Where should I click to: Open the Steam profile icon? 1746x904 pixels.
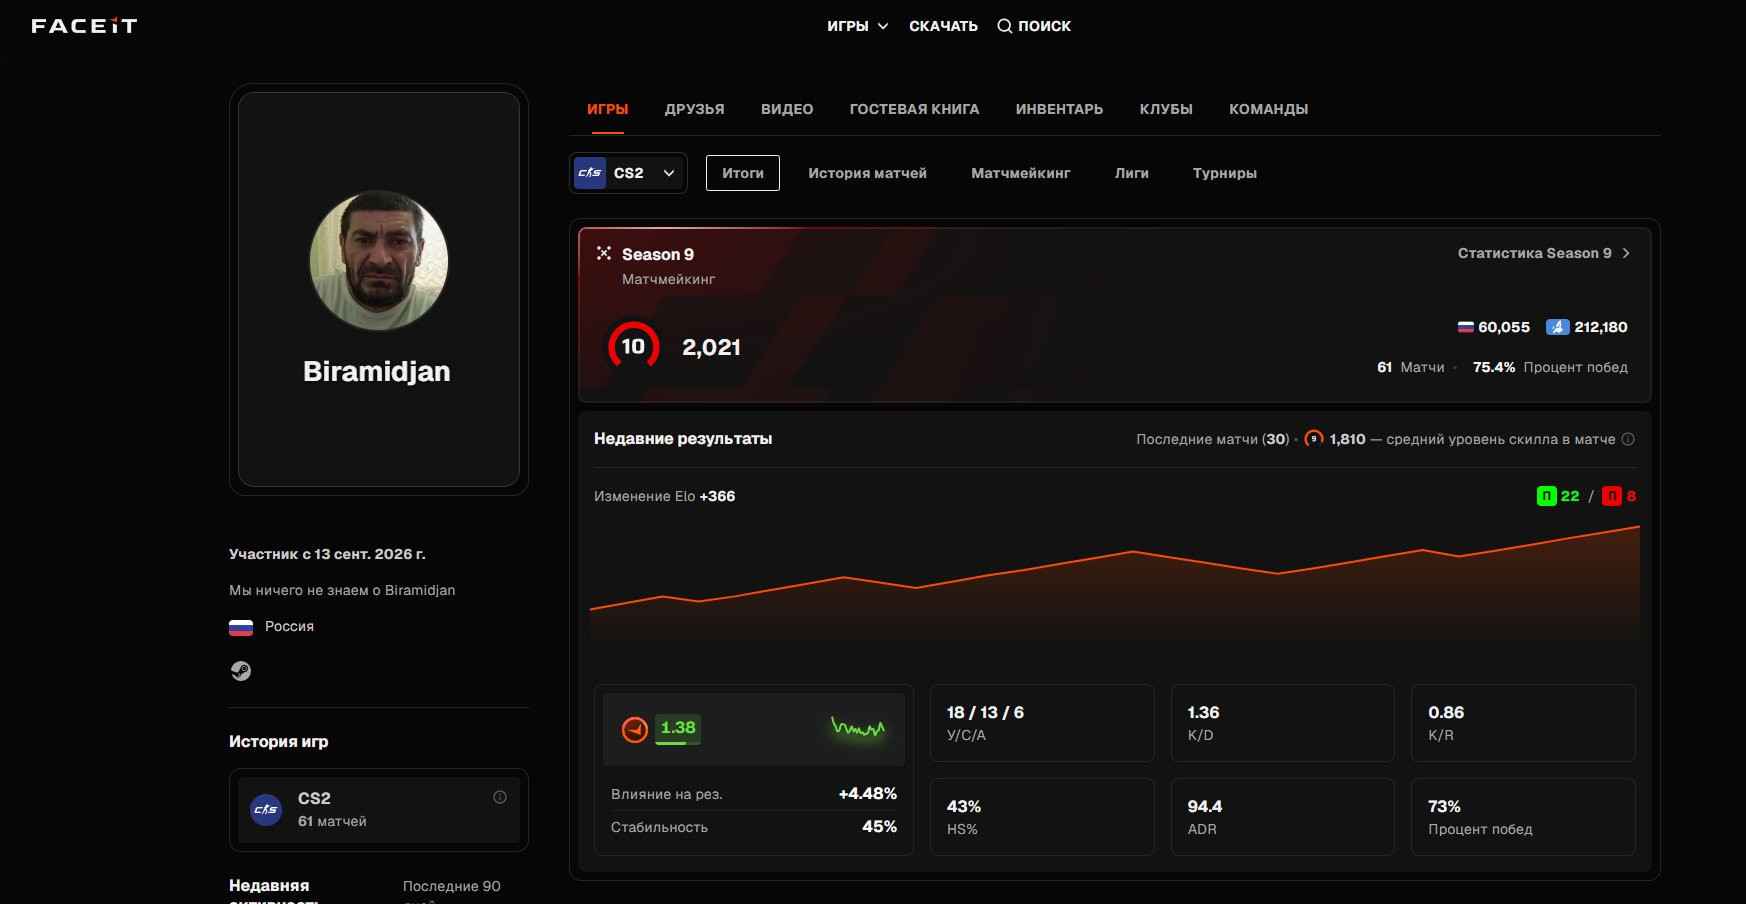coord(241,671)
